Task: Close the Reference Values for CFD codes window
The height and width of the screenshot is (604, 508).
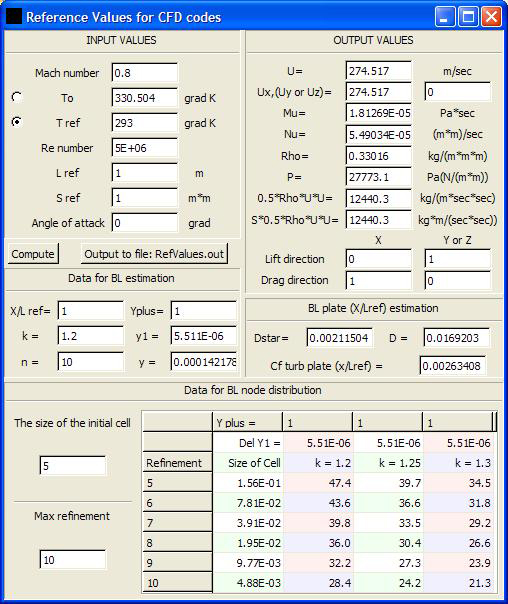Action: click(x=492, y=17)
